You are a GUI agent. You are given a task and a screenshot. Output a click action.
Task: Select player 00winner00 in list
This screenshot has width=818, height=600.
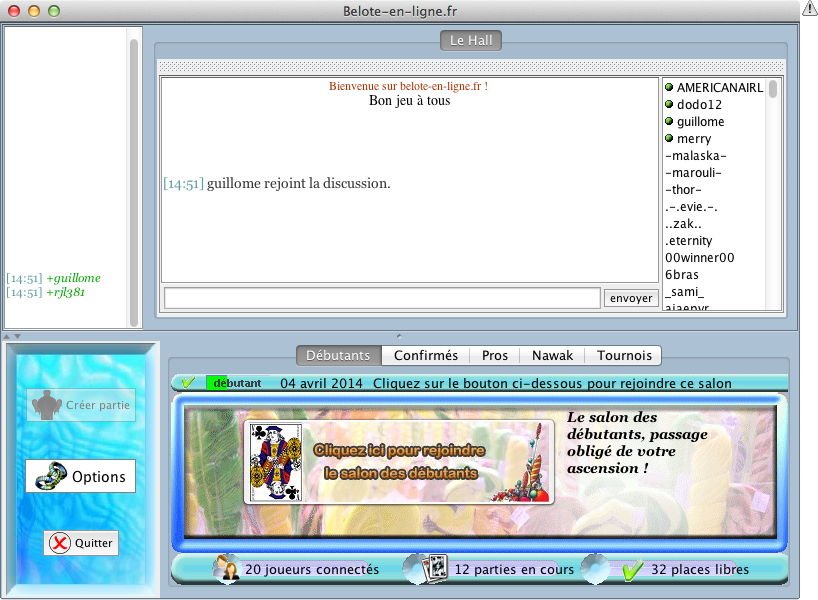[700, 258]
